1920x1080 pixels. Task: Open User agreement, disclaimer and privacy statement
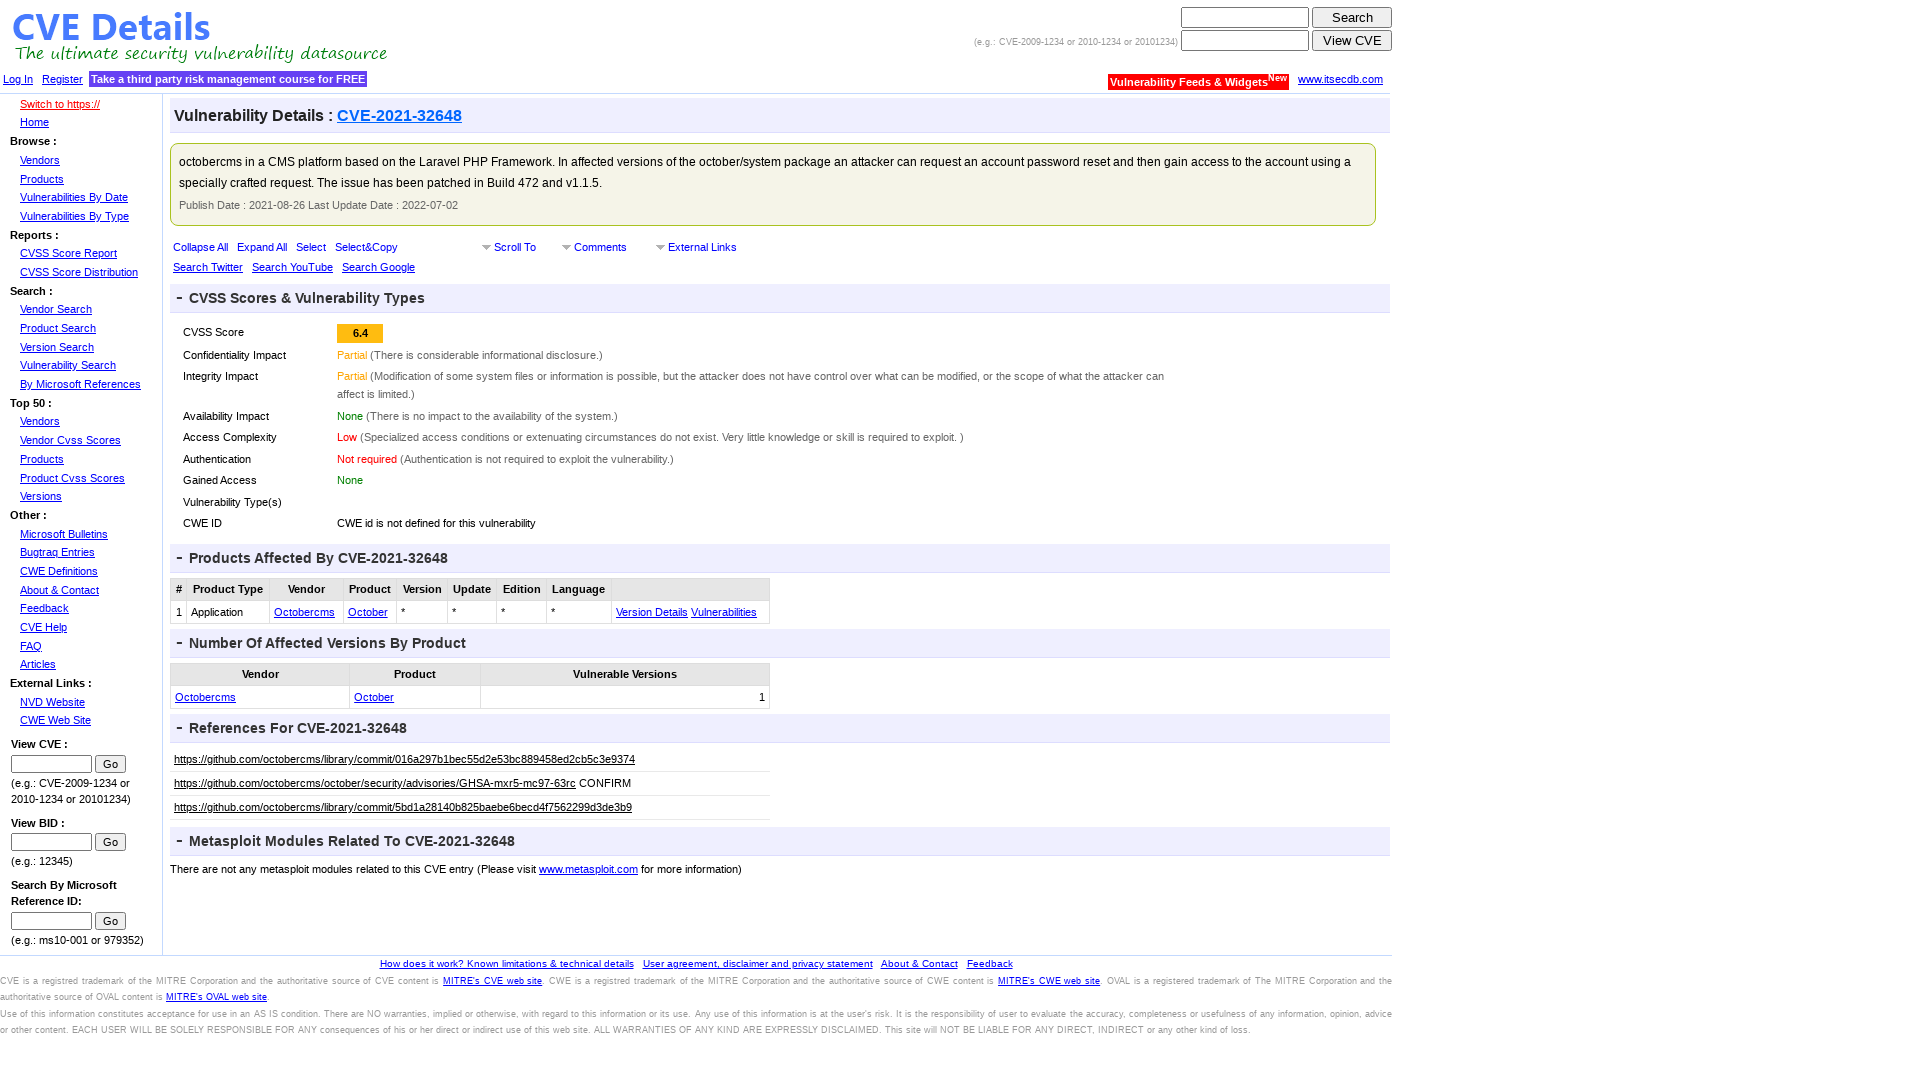coord(758,964)
